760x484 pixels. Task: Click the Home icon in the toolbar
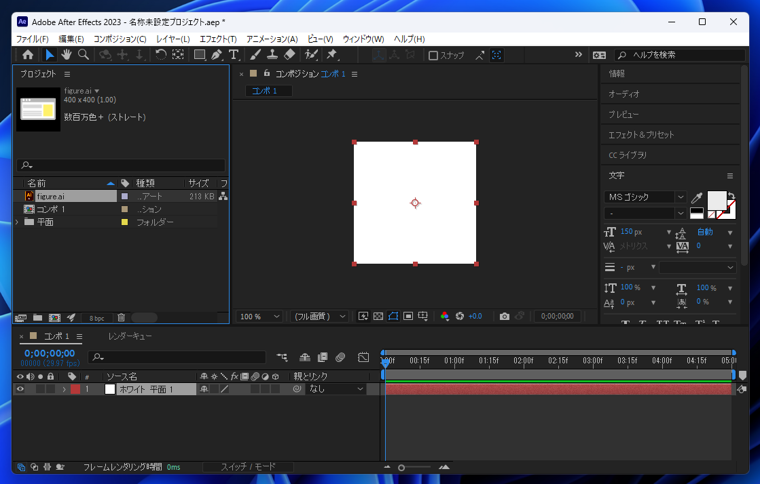click(x=28, y=55)
